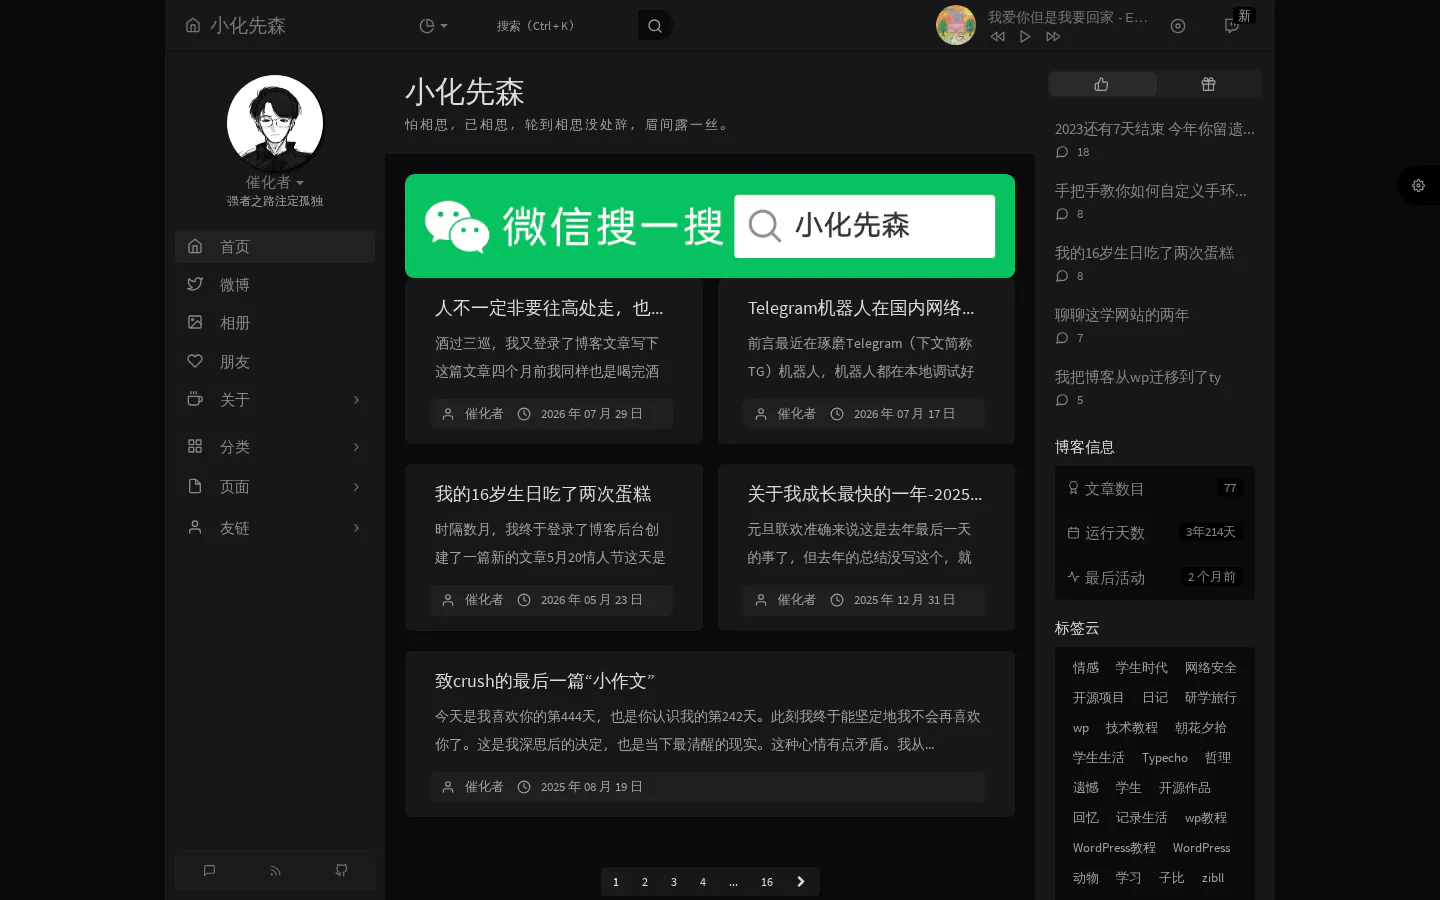
Task: Click the author avatar in sidebar
Action: point(275,123)
